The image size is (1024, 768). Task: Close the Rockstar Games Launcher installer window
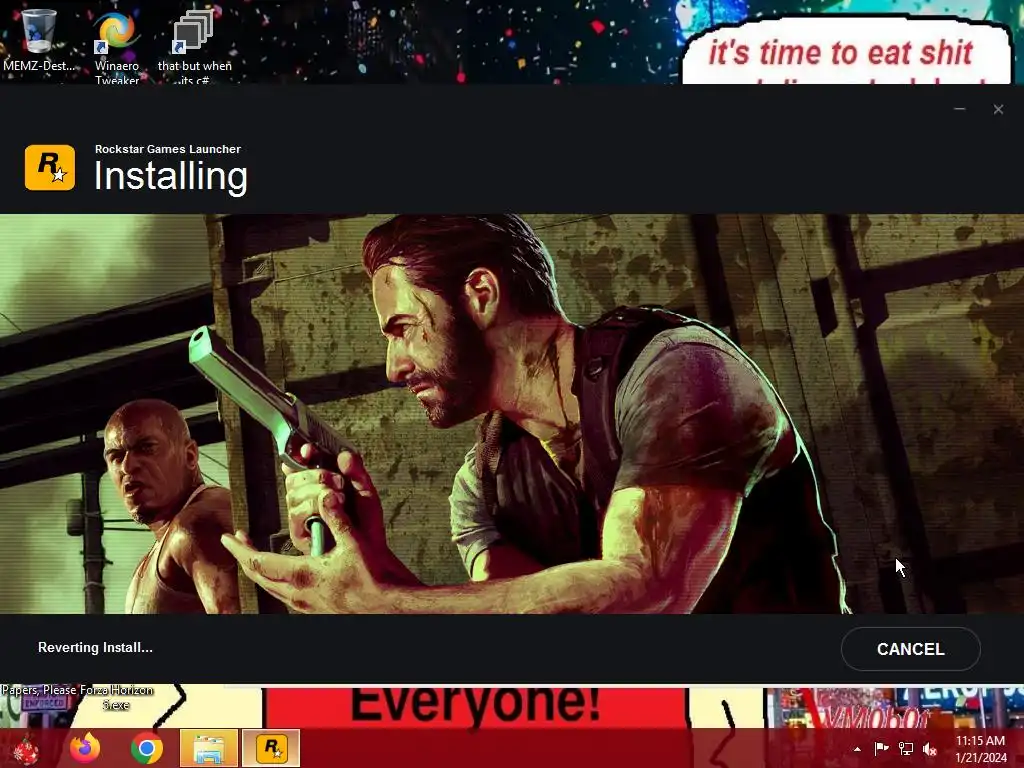pyautogui.click(x=998, y=109)
